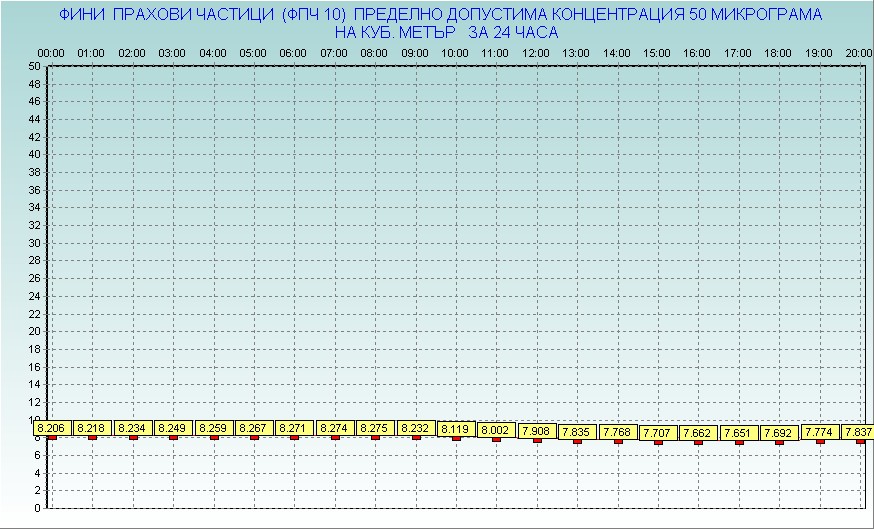Screen dimensions: 874x529
Task: Select the 8.274 data label
Action: tap(334, 428)
